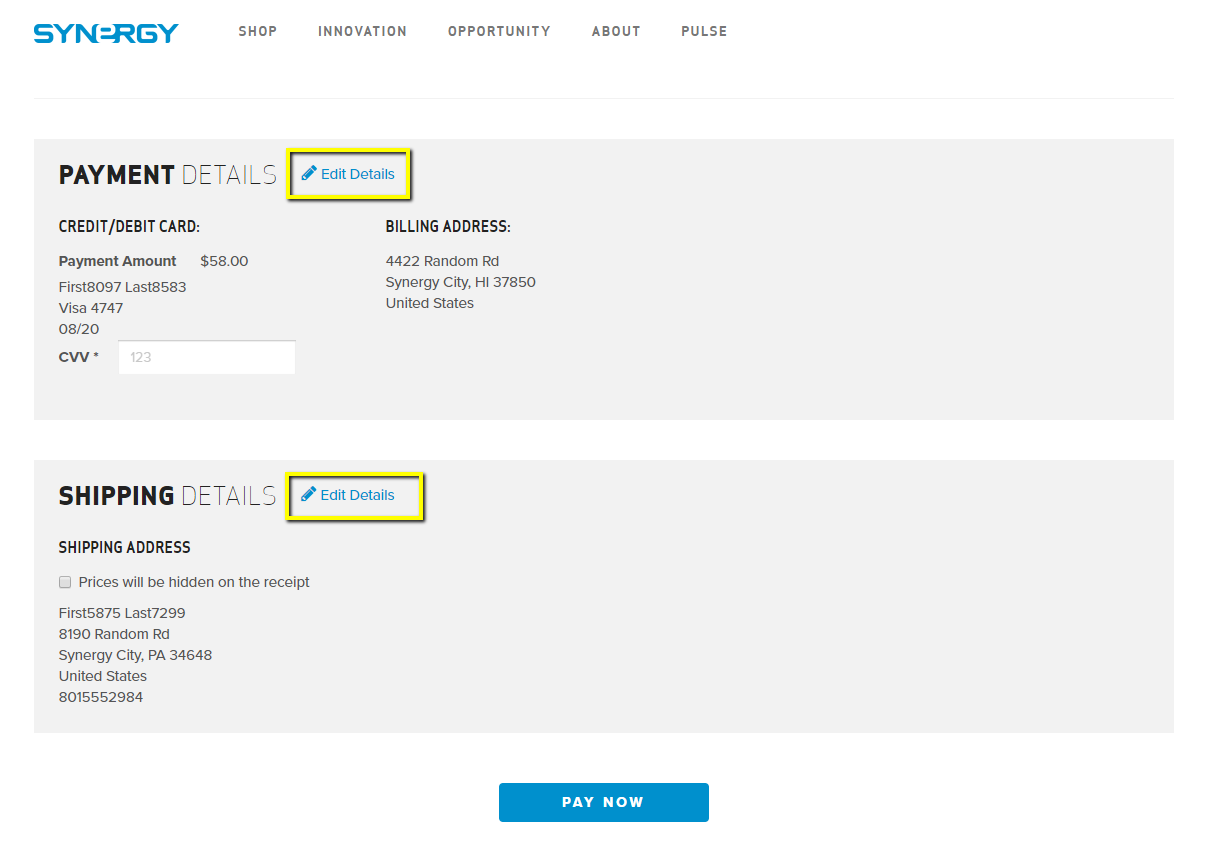Open the Opportunity menu
Image resolution: width=1212 pixels, height=842 pixels.
499,31
